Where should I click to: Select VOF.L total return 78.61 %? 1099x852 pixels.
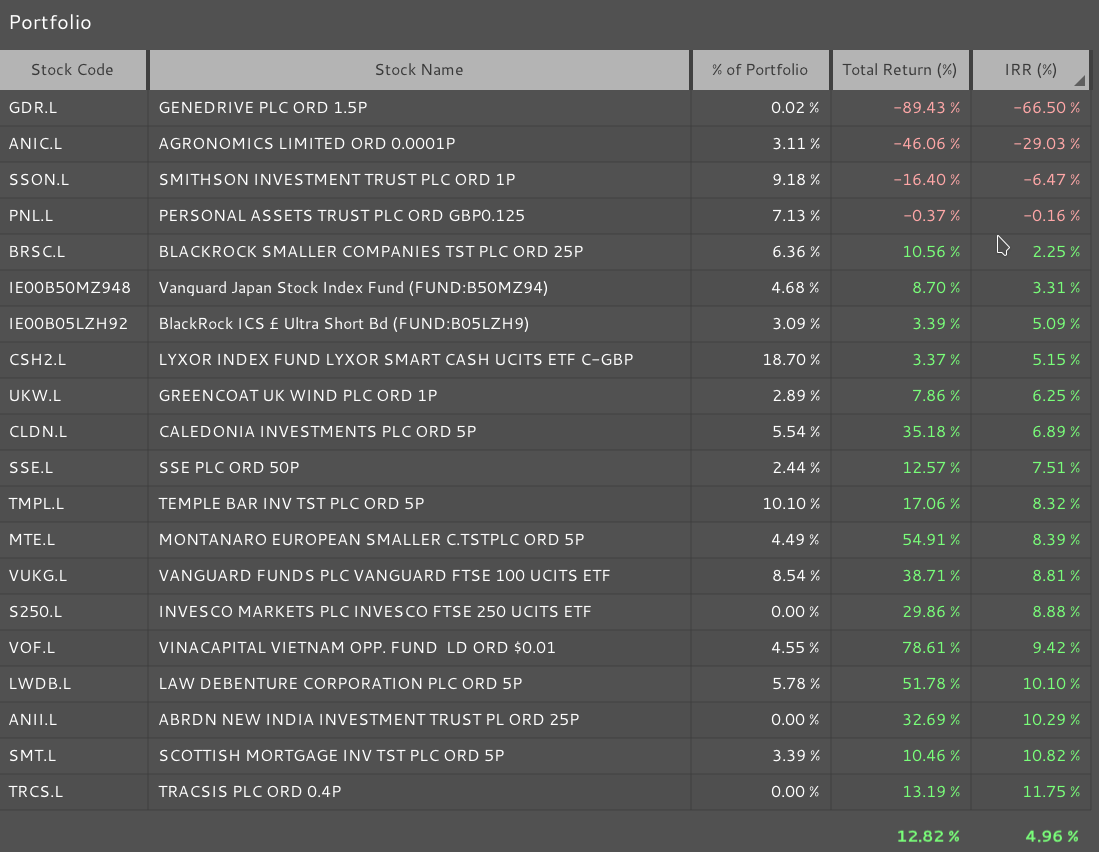[x=931, y=648]
